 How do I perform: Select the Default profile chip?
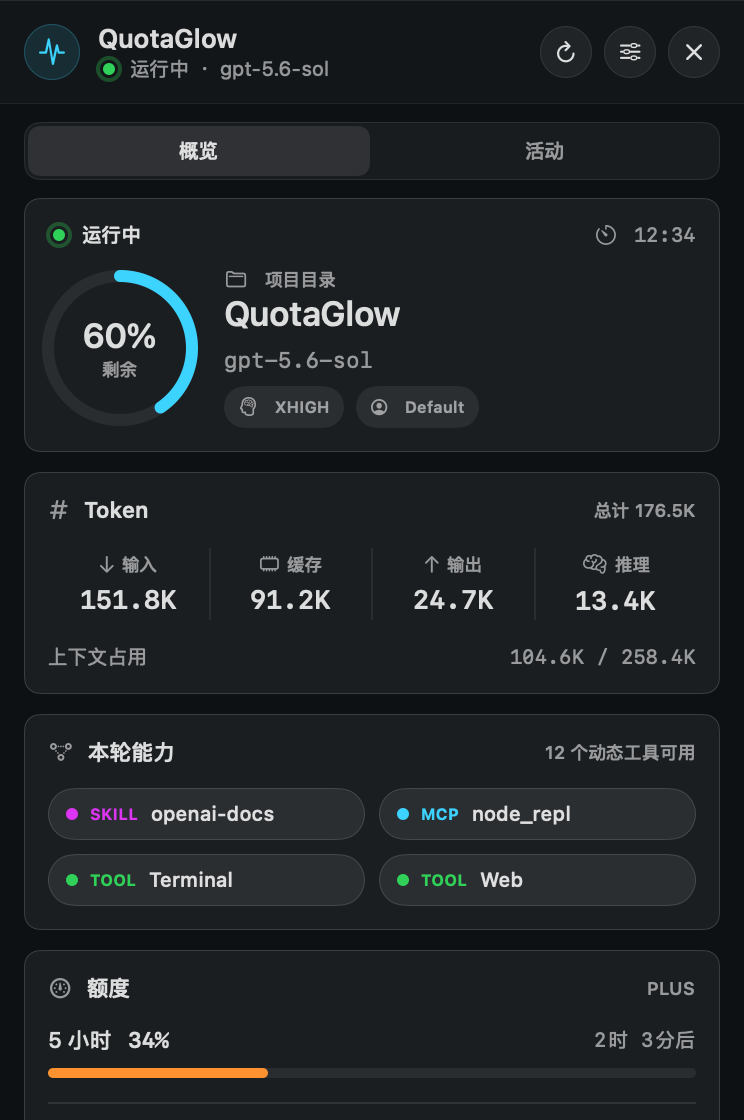click(417, 407)
